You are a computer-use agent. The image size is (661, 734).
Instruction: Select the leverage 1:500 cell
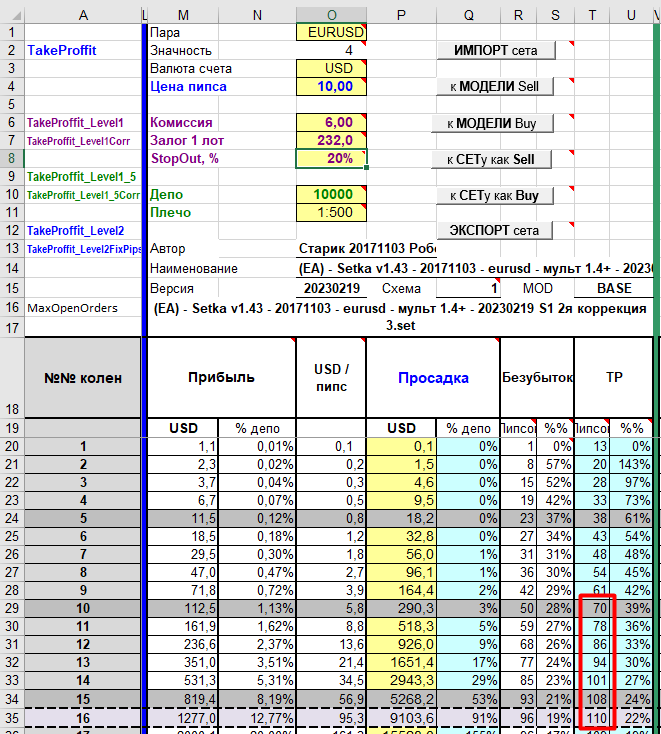[x=331, y=212]
